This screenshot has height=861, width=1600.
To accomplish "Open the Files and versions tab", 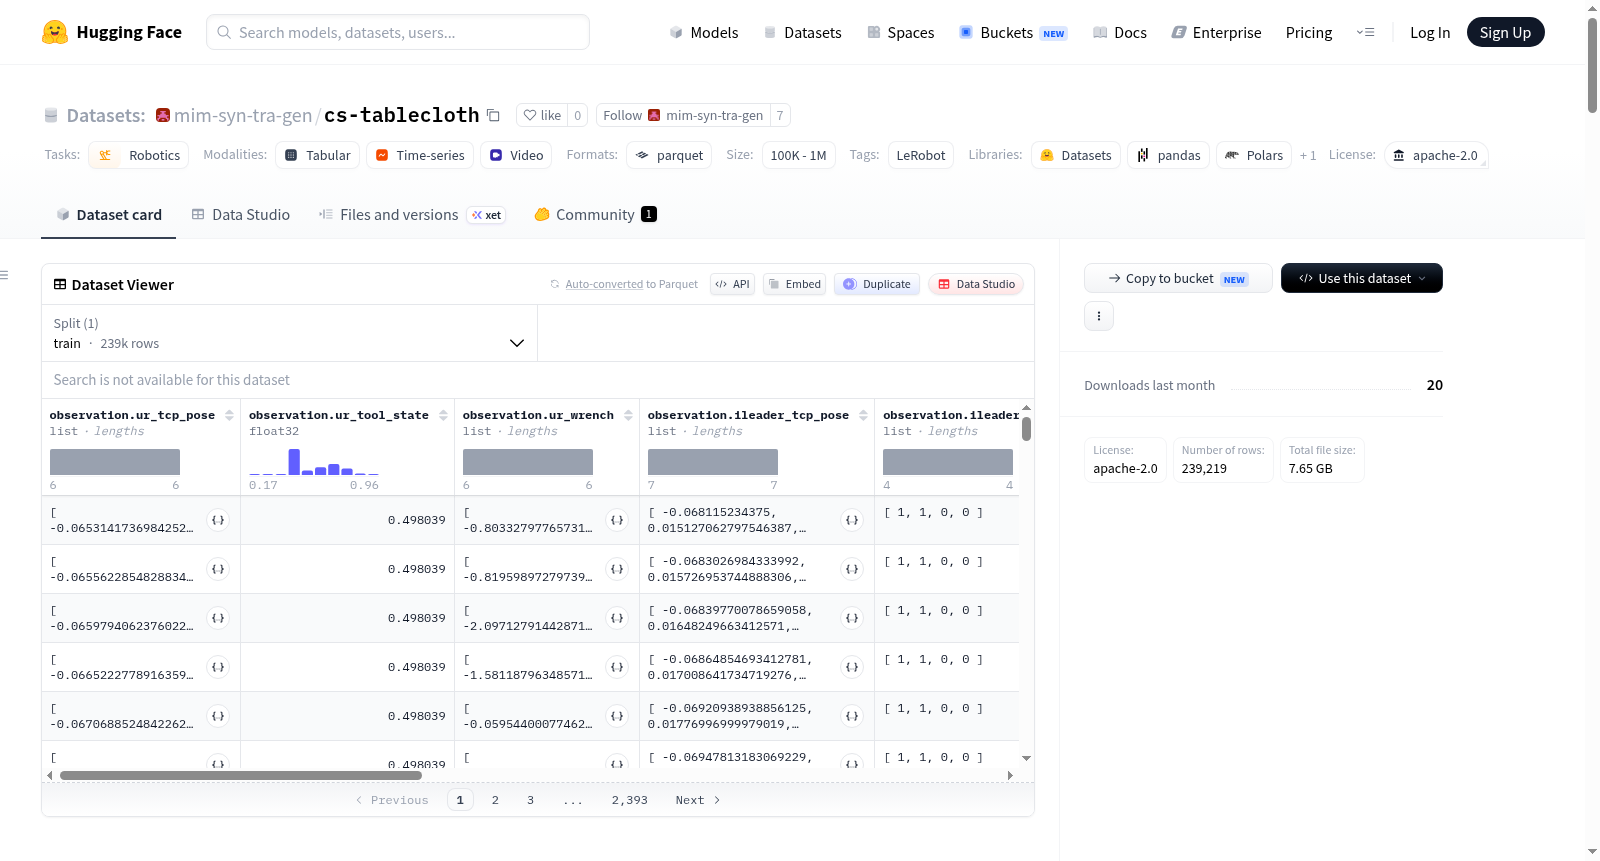I will 412,215.
